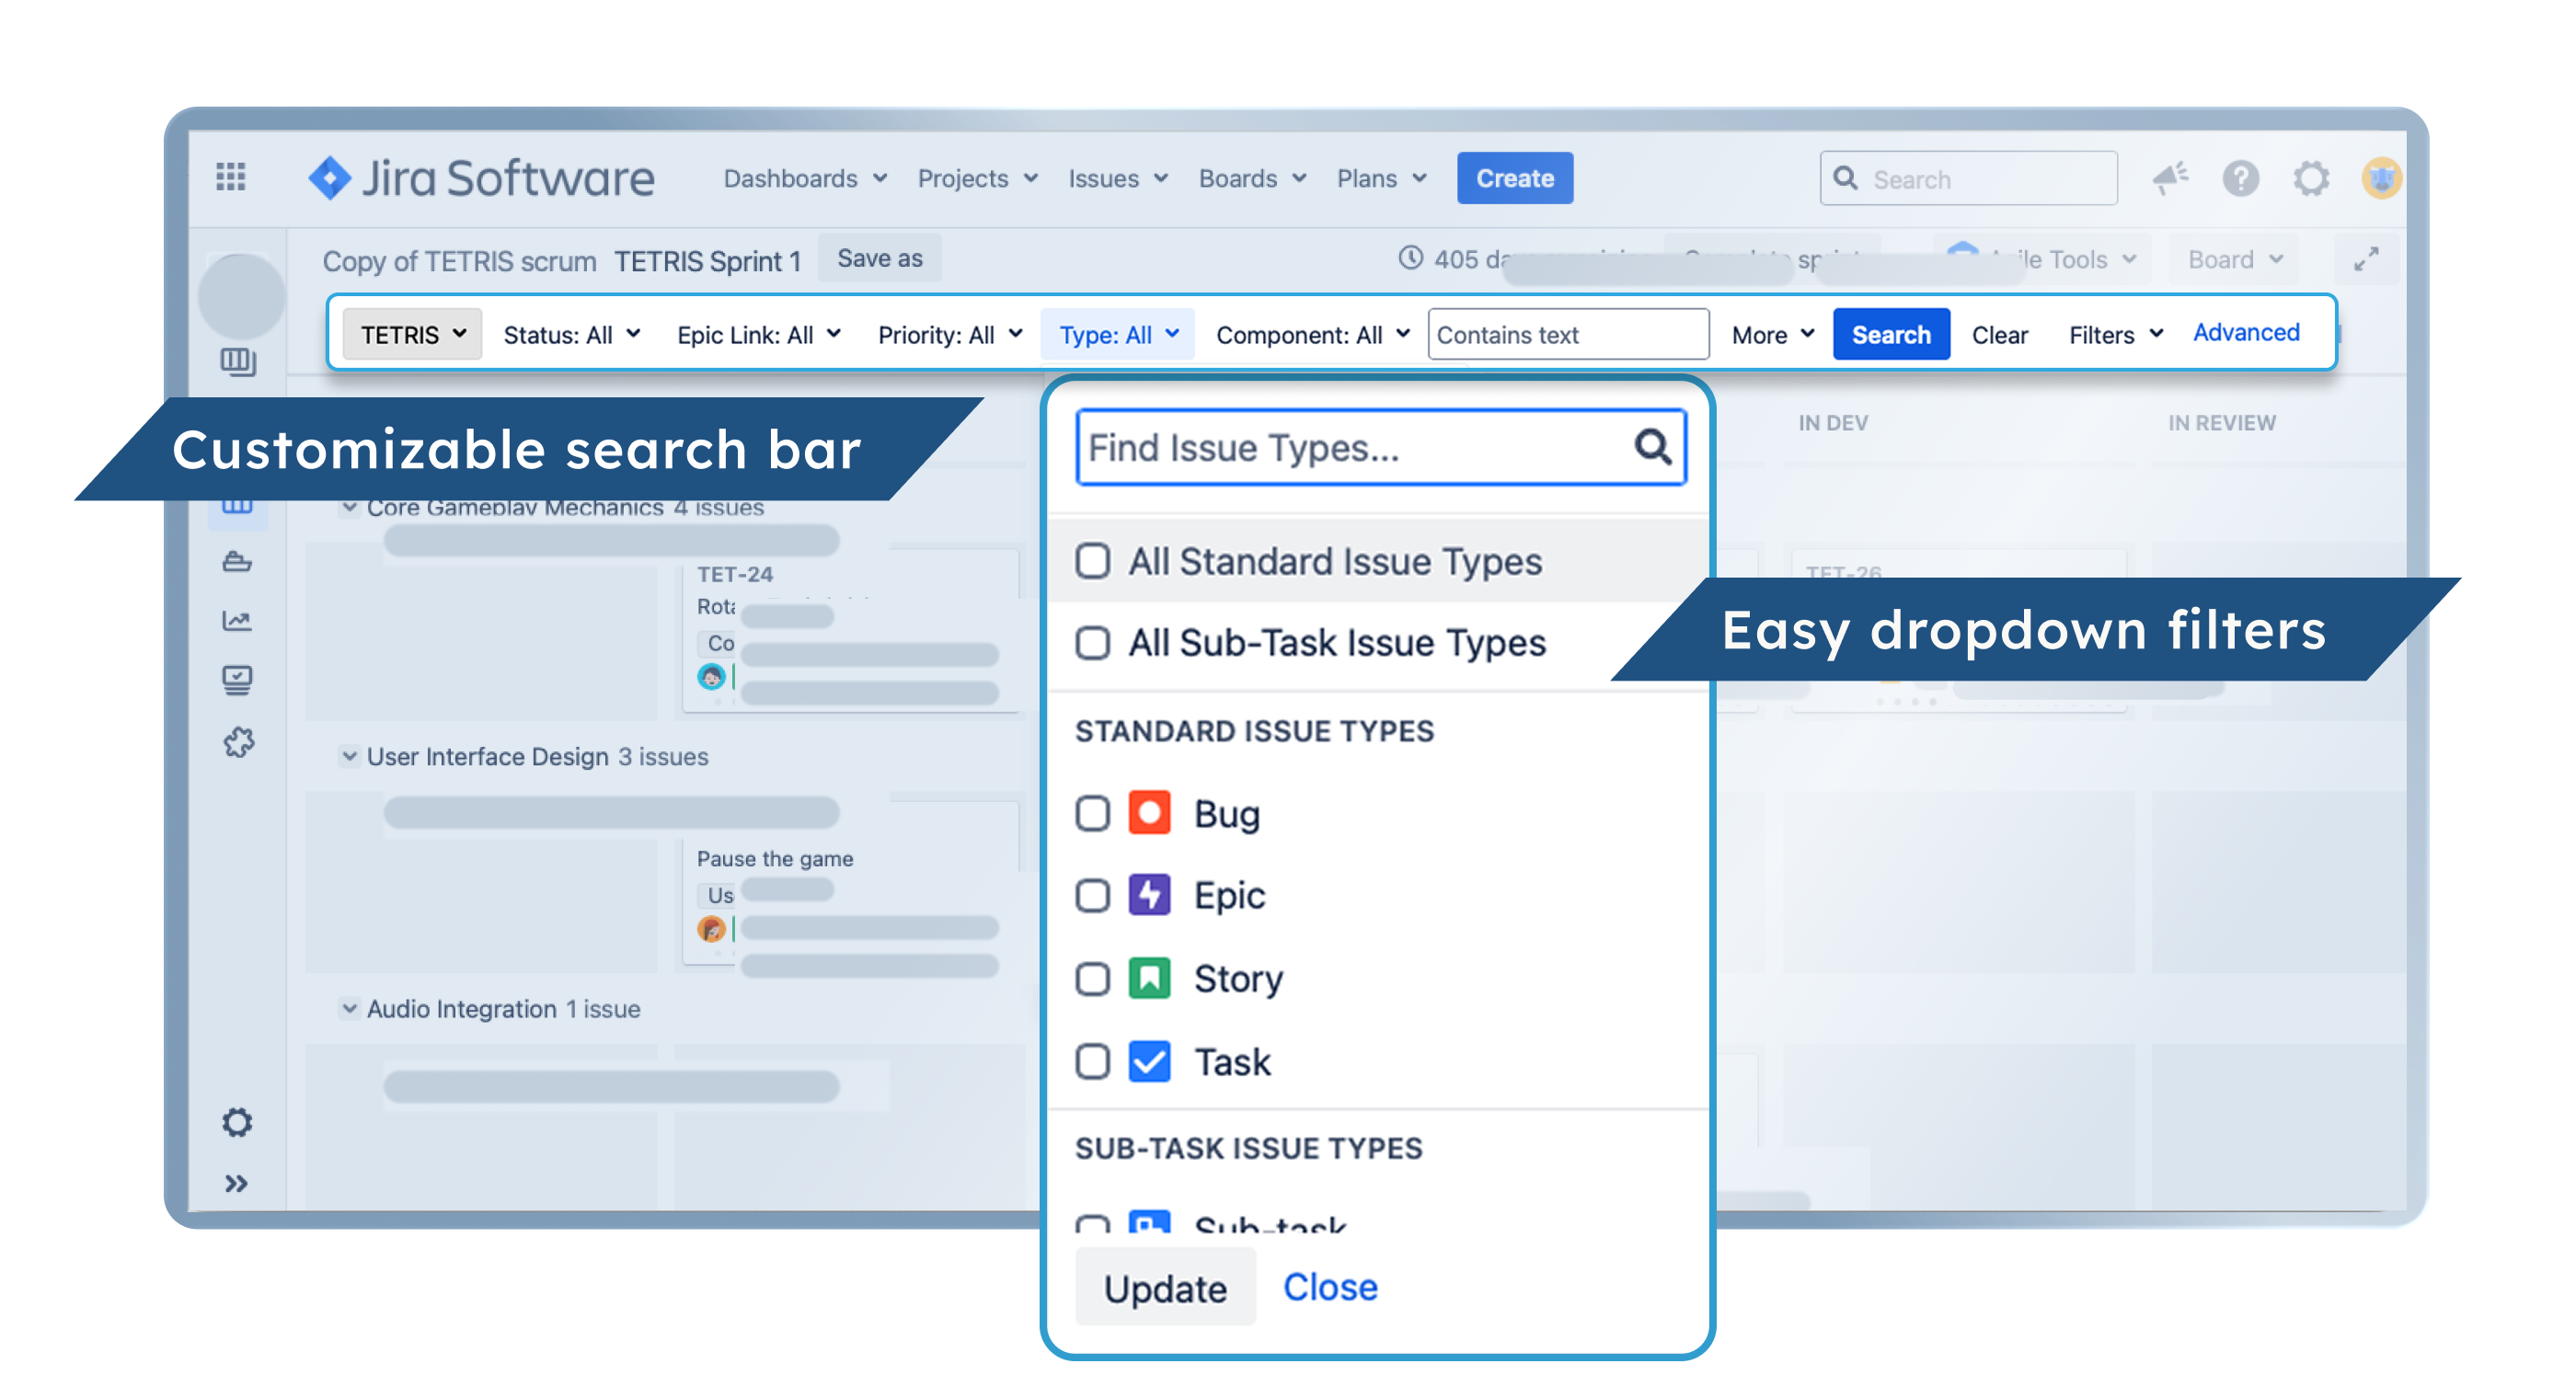Open the releases ship icon in sidebar

coord(237,561)
